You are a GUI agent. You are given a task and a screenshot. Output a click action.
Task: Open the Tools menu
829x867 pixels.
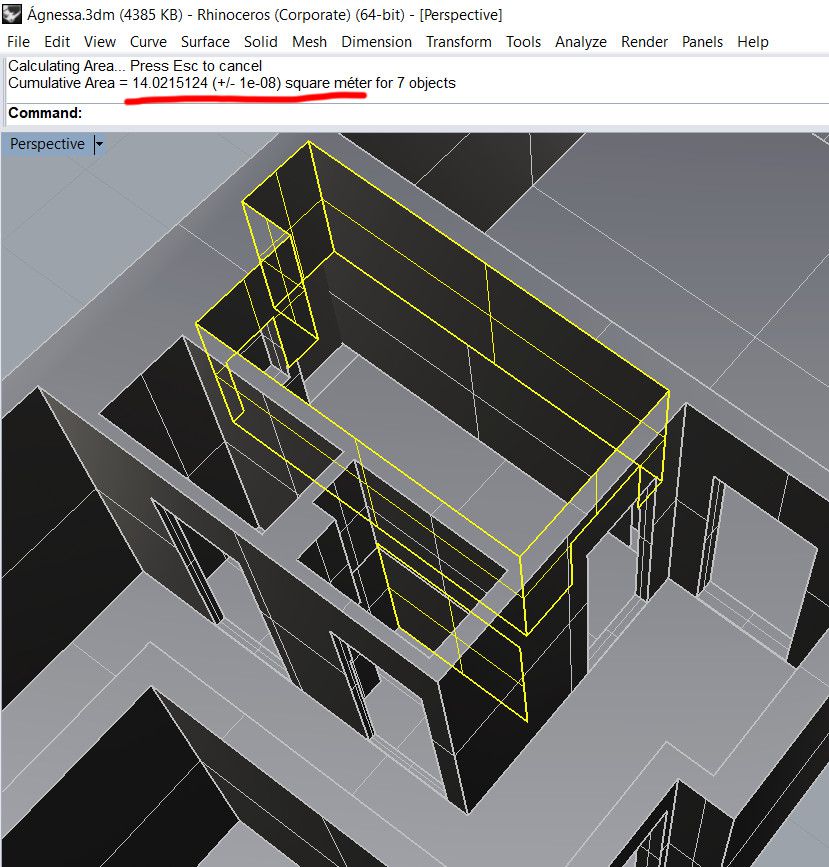tap(523, 42)
